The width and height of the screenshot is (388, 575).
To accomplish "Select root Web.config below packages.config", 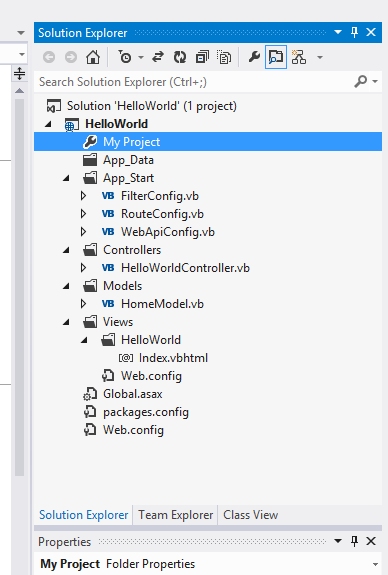I will (x=133, y=429).
